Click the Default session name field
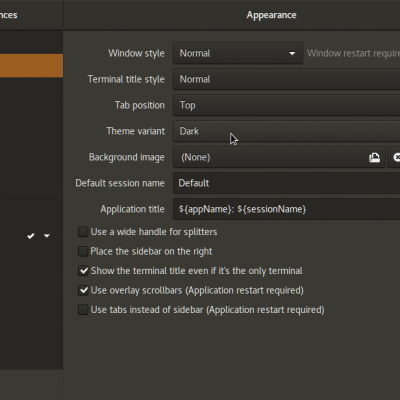The image size is (400, 400). (286, 183)
